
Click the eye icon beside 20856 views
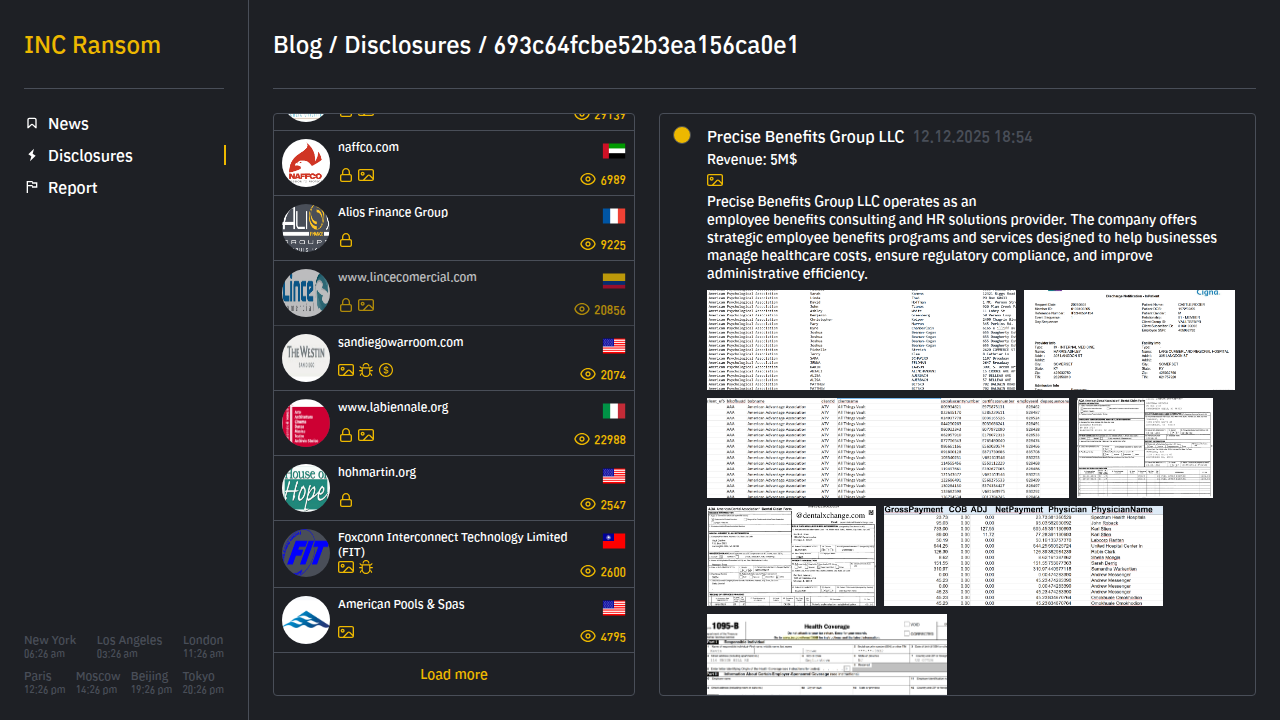click(582, 310)
